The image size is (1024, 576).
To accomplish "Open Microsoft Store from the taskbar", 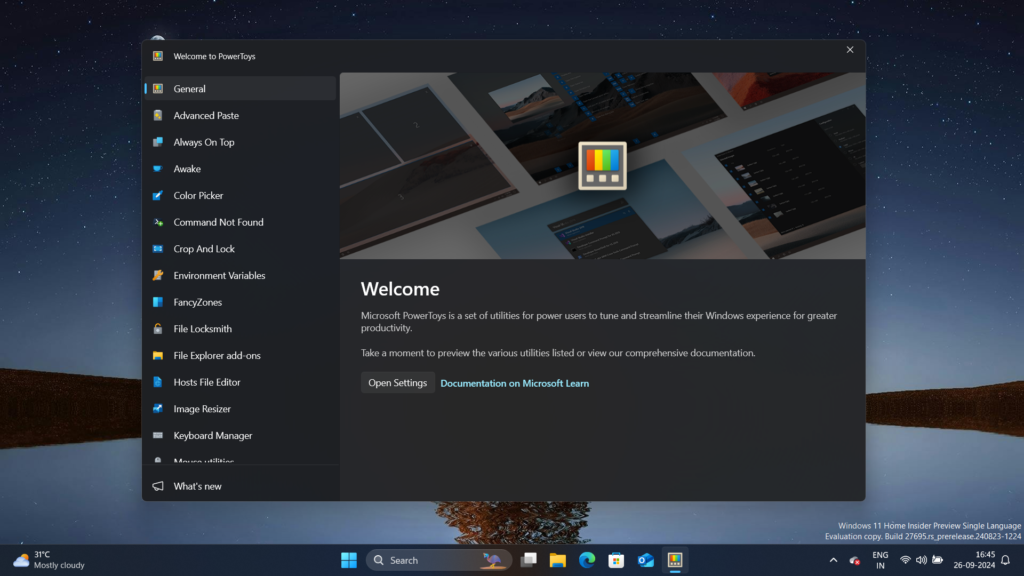I will tap(616, 560).
